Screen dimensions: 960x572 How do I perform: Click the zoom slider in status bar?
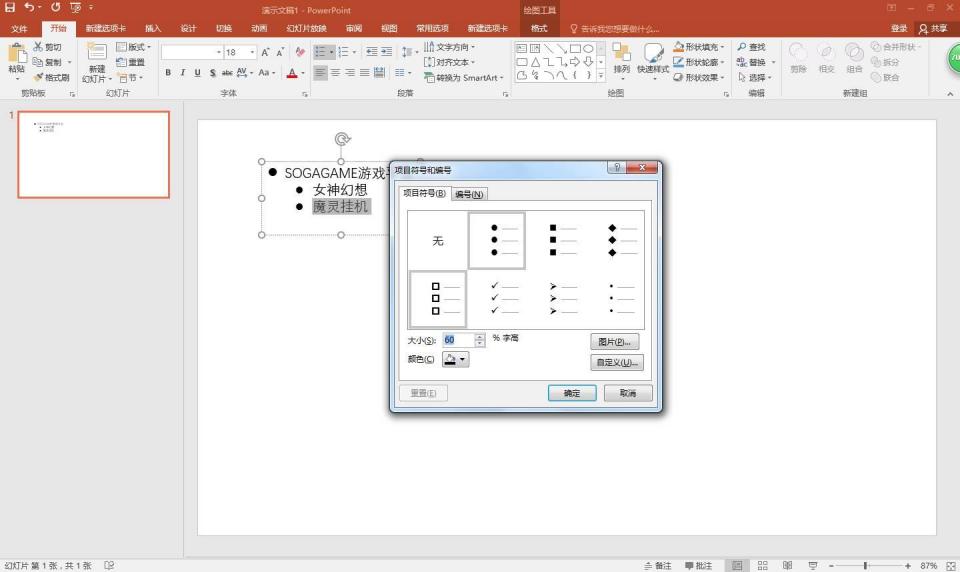pyautogui.click(x=864, y=566)
